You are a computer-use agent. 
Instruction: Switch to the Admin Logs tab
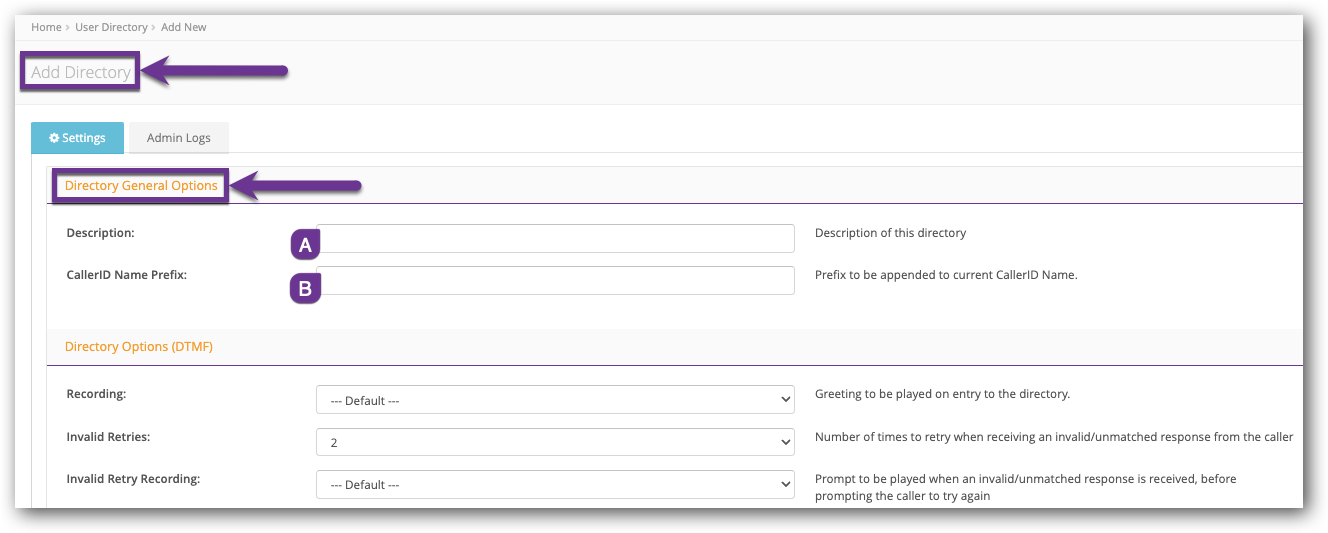178,138
